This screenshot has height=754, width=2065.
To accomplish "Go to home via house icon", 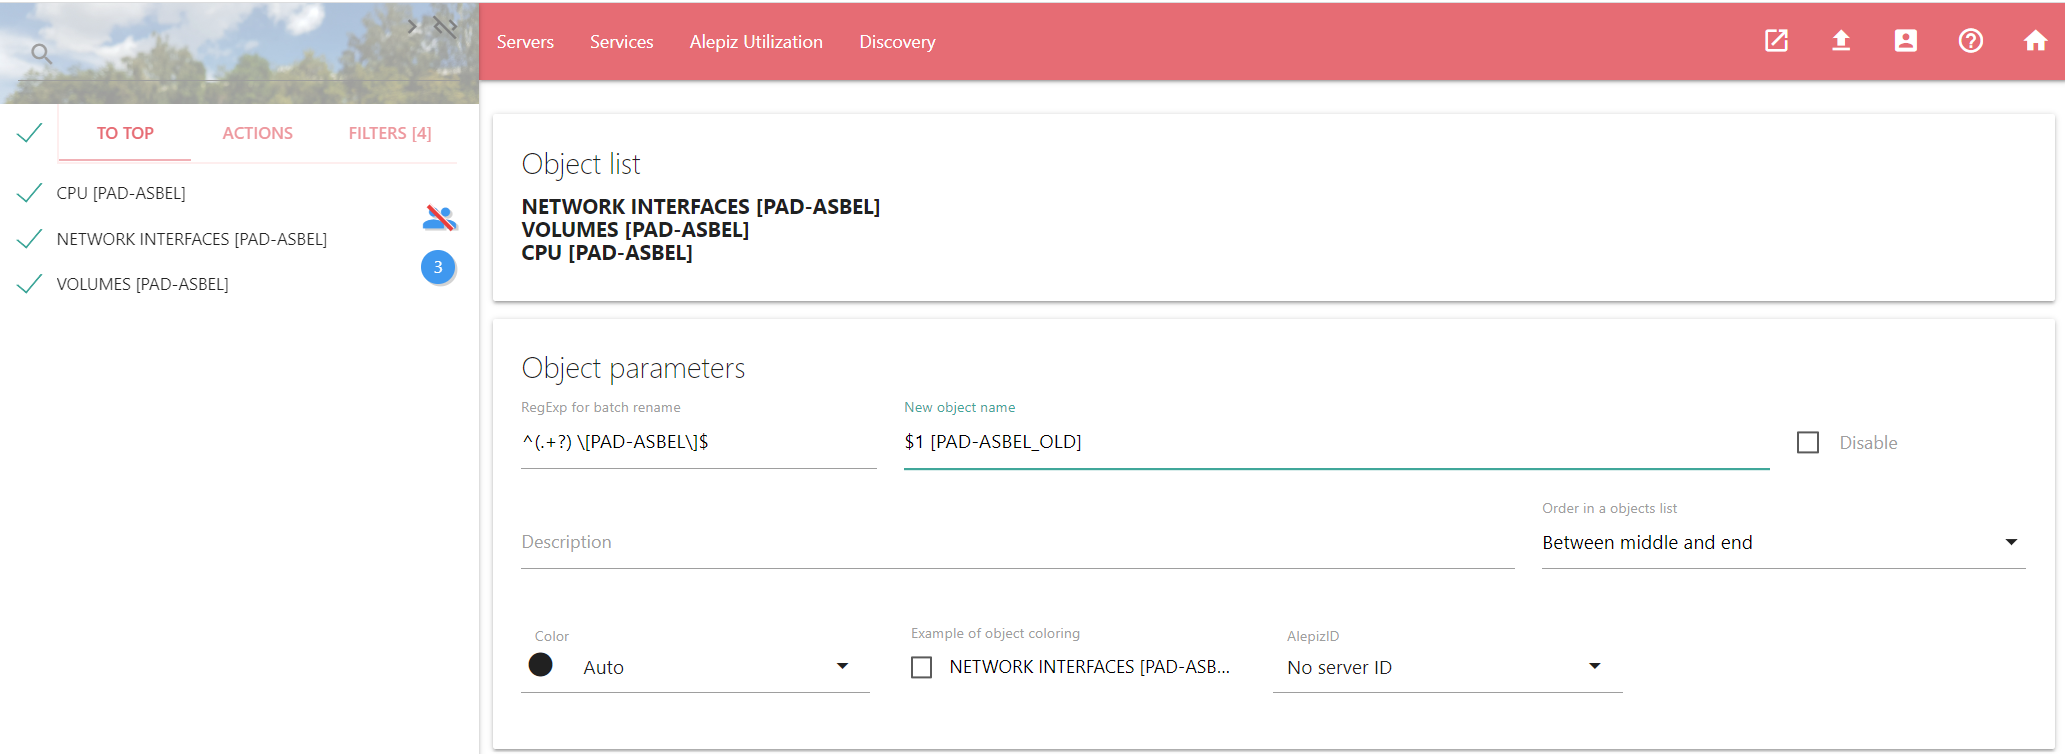I will tap(2035, 41).
